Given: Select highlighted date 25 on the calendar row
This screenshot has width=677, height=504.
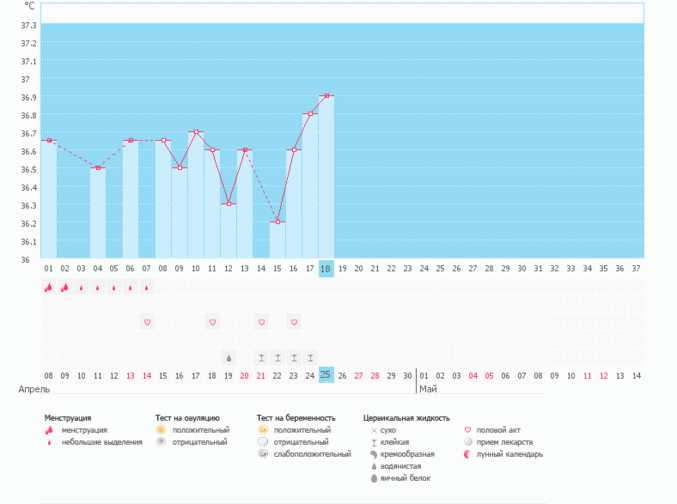Looking at the screenshot, I should click(326, 375).
